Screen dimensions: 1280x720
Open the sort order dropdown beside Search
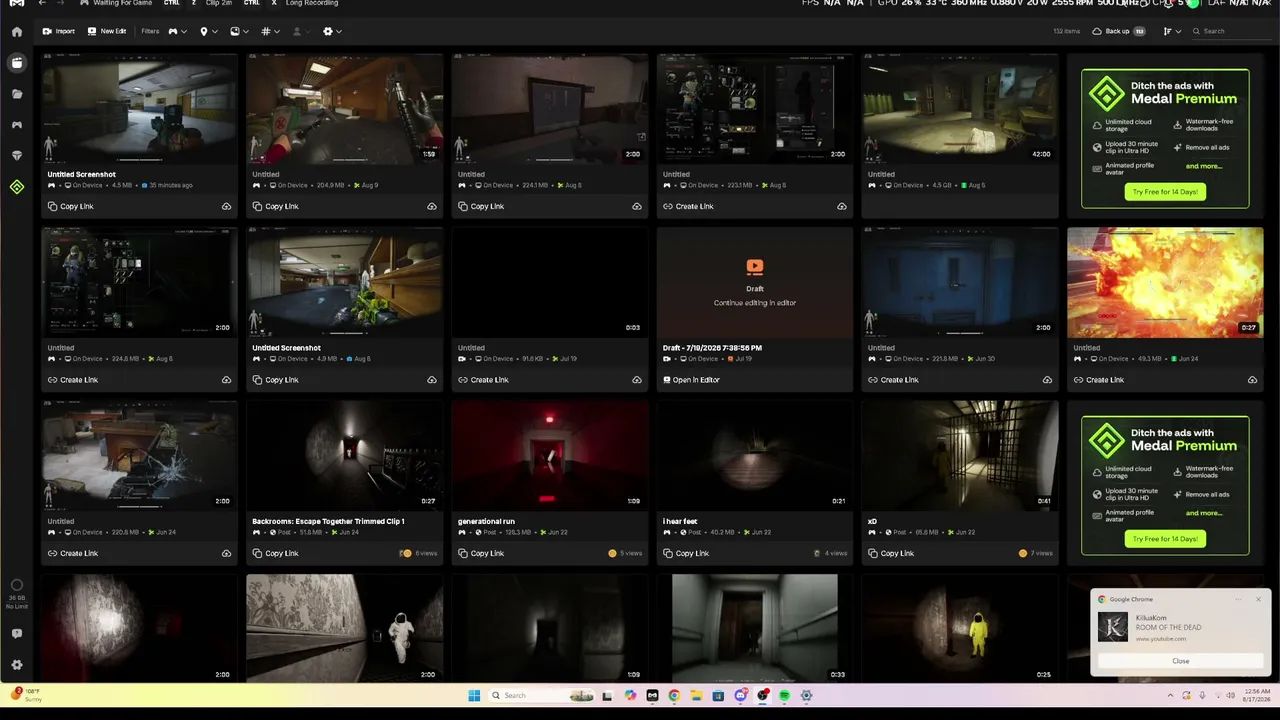tap(1172, 31)
